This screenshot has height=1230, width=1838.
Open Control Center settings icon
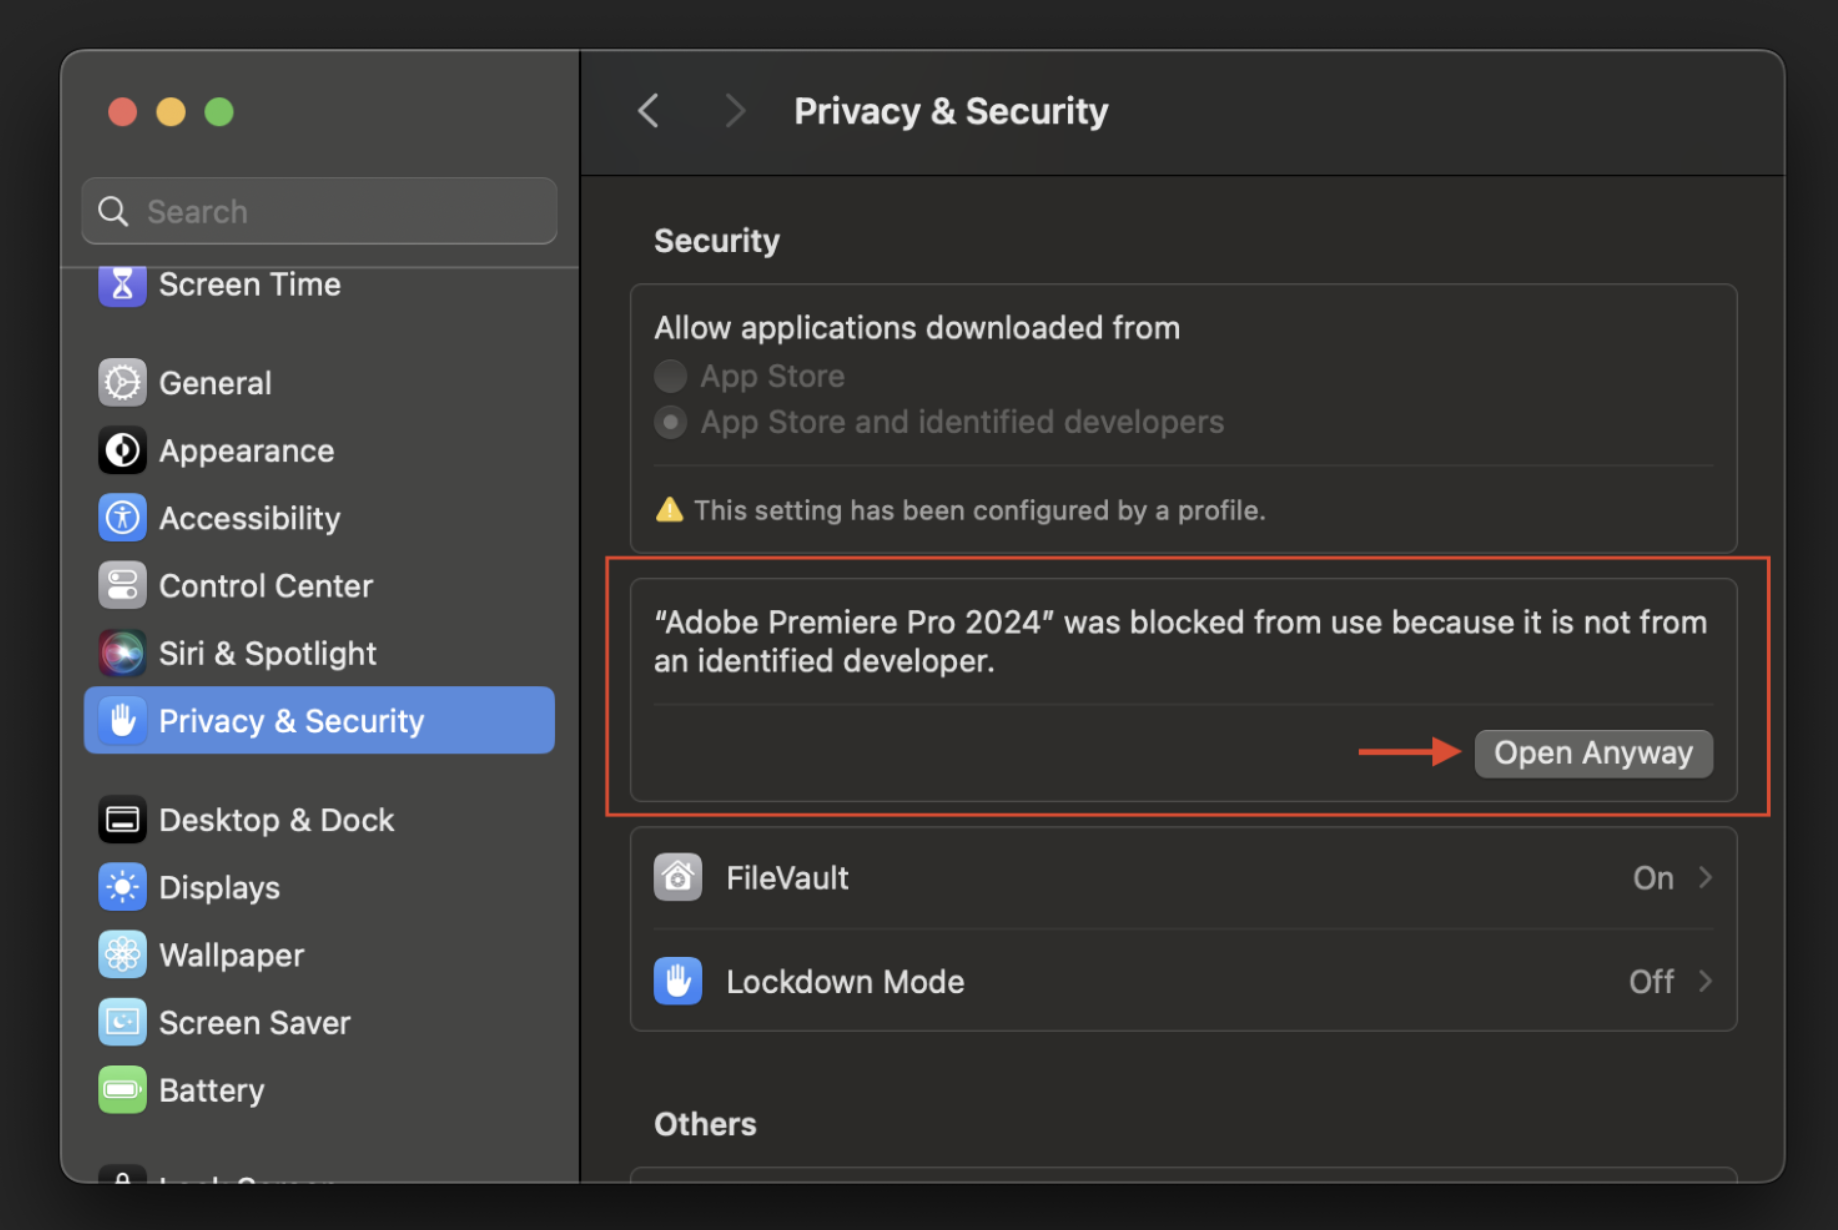[x=122, y=585]
